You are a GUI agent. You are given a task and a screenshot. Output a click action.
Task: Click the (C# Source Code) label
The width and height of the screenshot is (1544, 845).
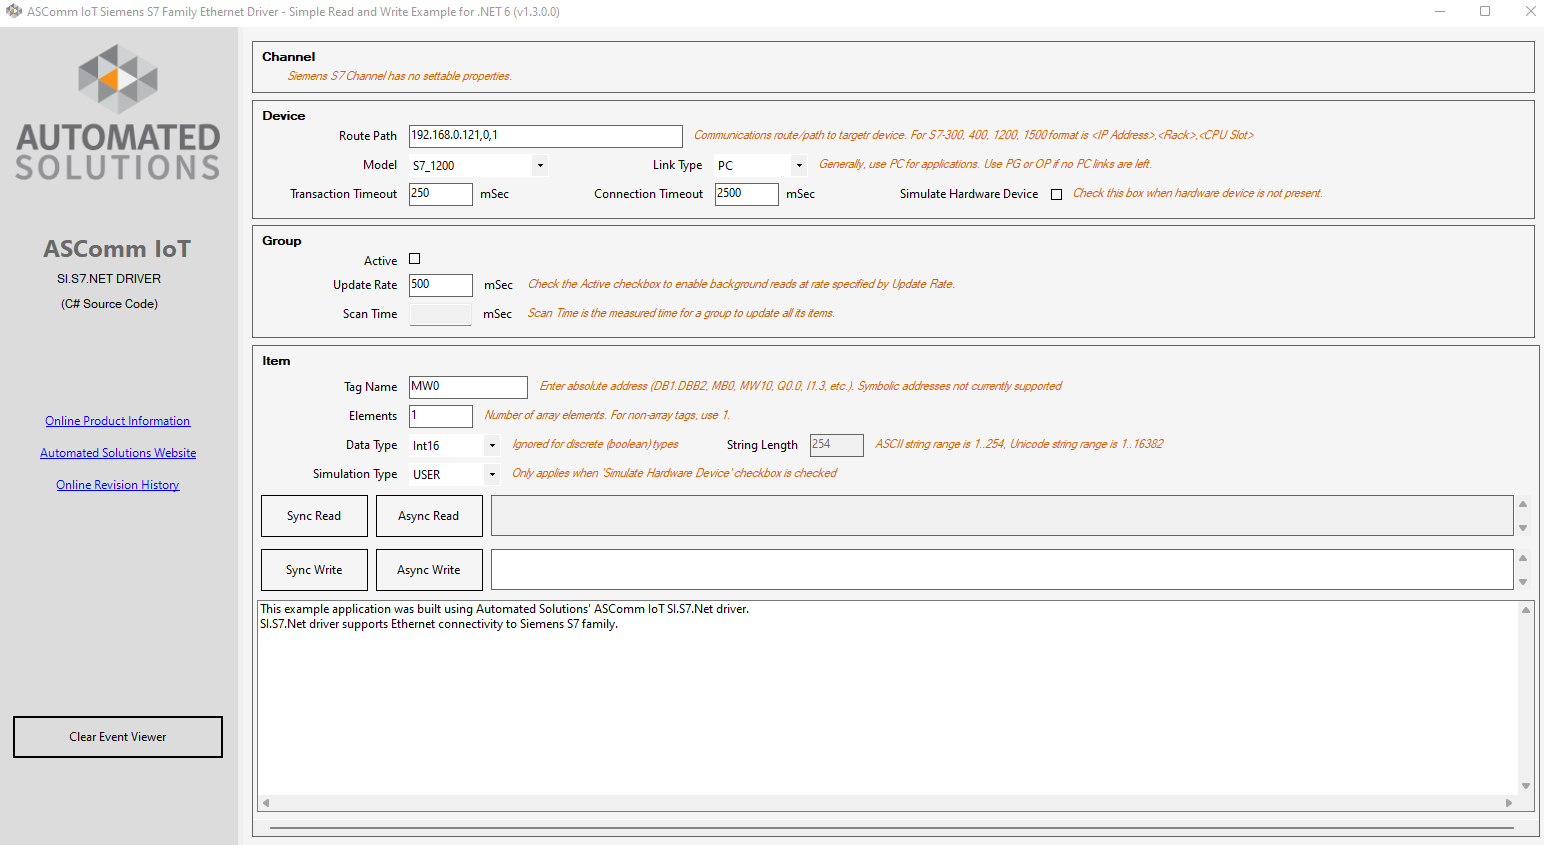click(x=109, y=304)
